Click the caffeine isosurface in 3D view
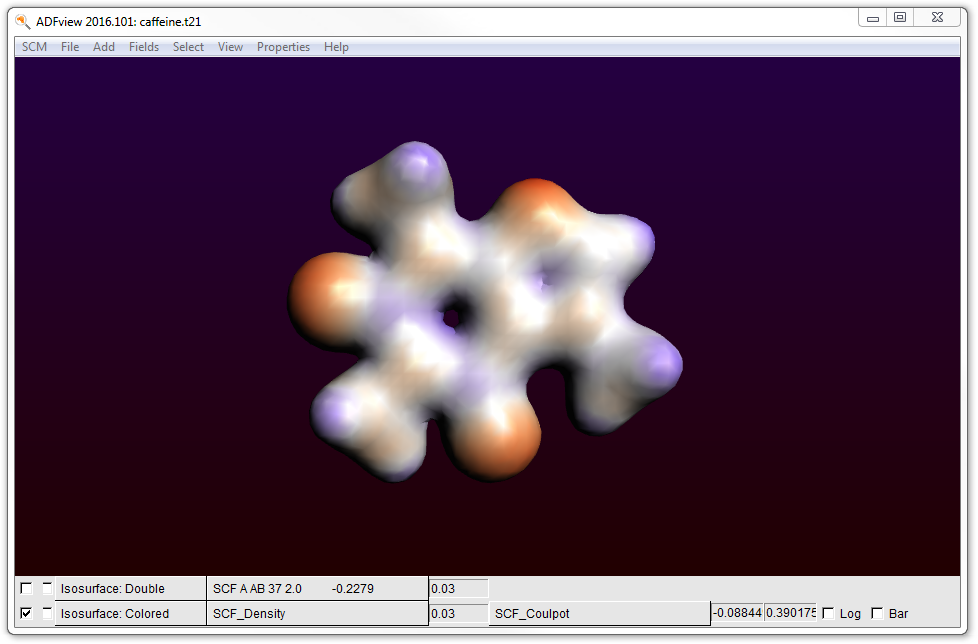This screenshot has width=978, height=644. (x=485, y=312)
